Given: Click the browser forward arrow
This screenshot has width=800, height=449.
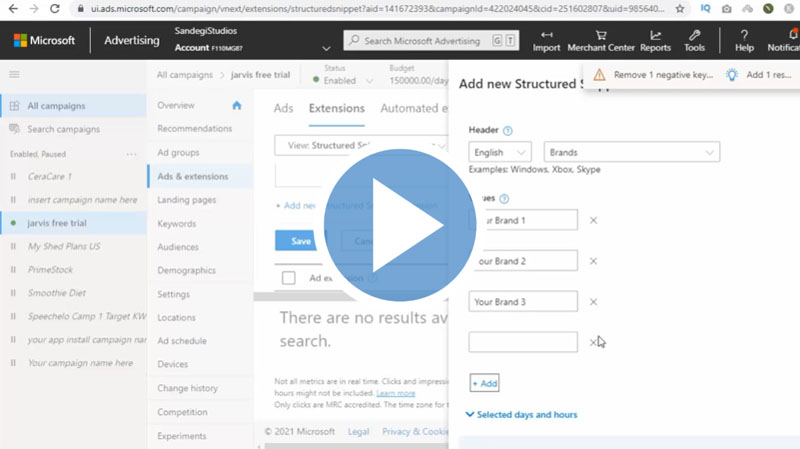Looking at the screenshot, I should click(34, 9).
